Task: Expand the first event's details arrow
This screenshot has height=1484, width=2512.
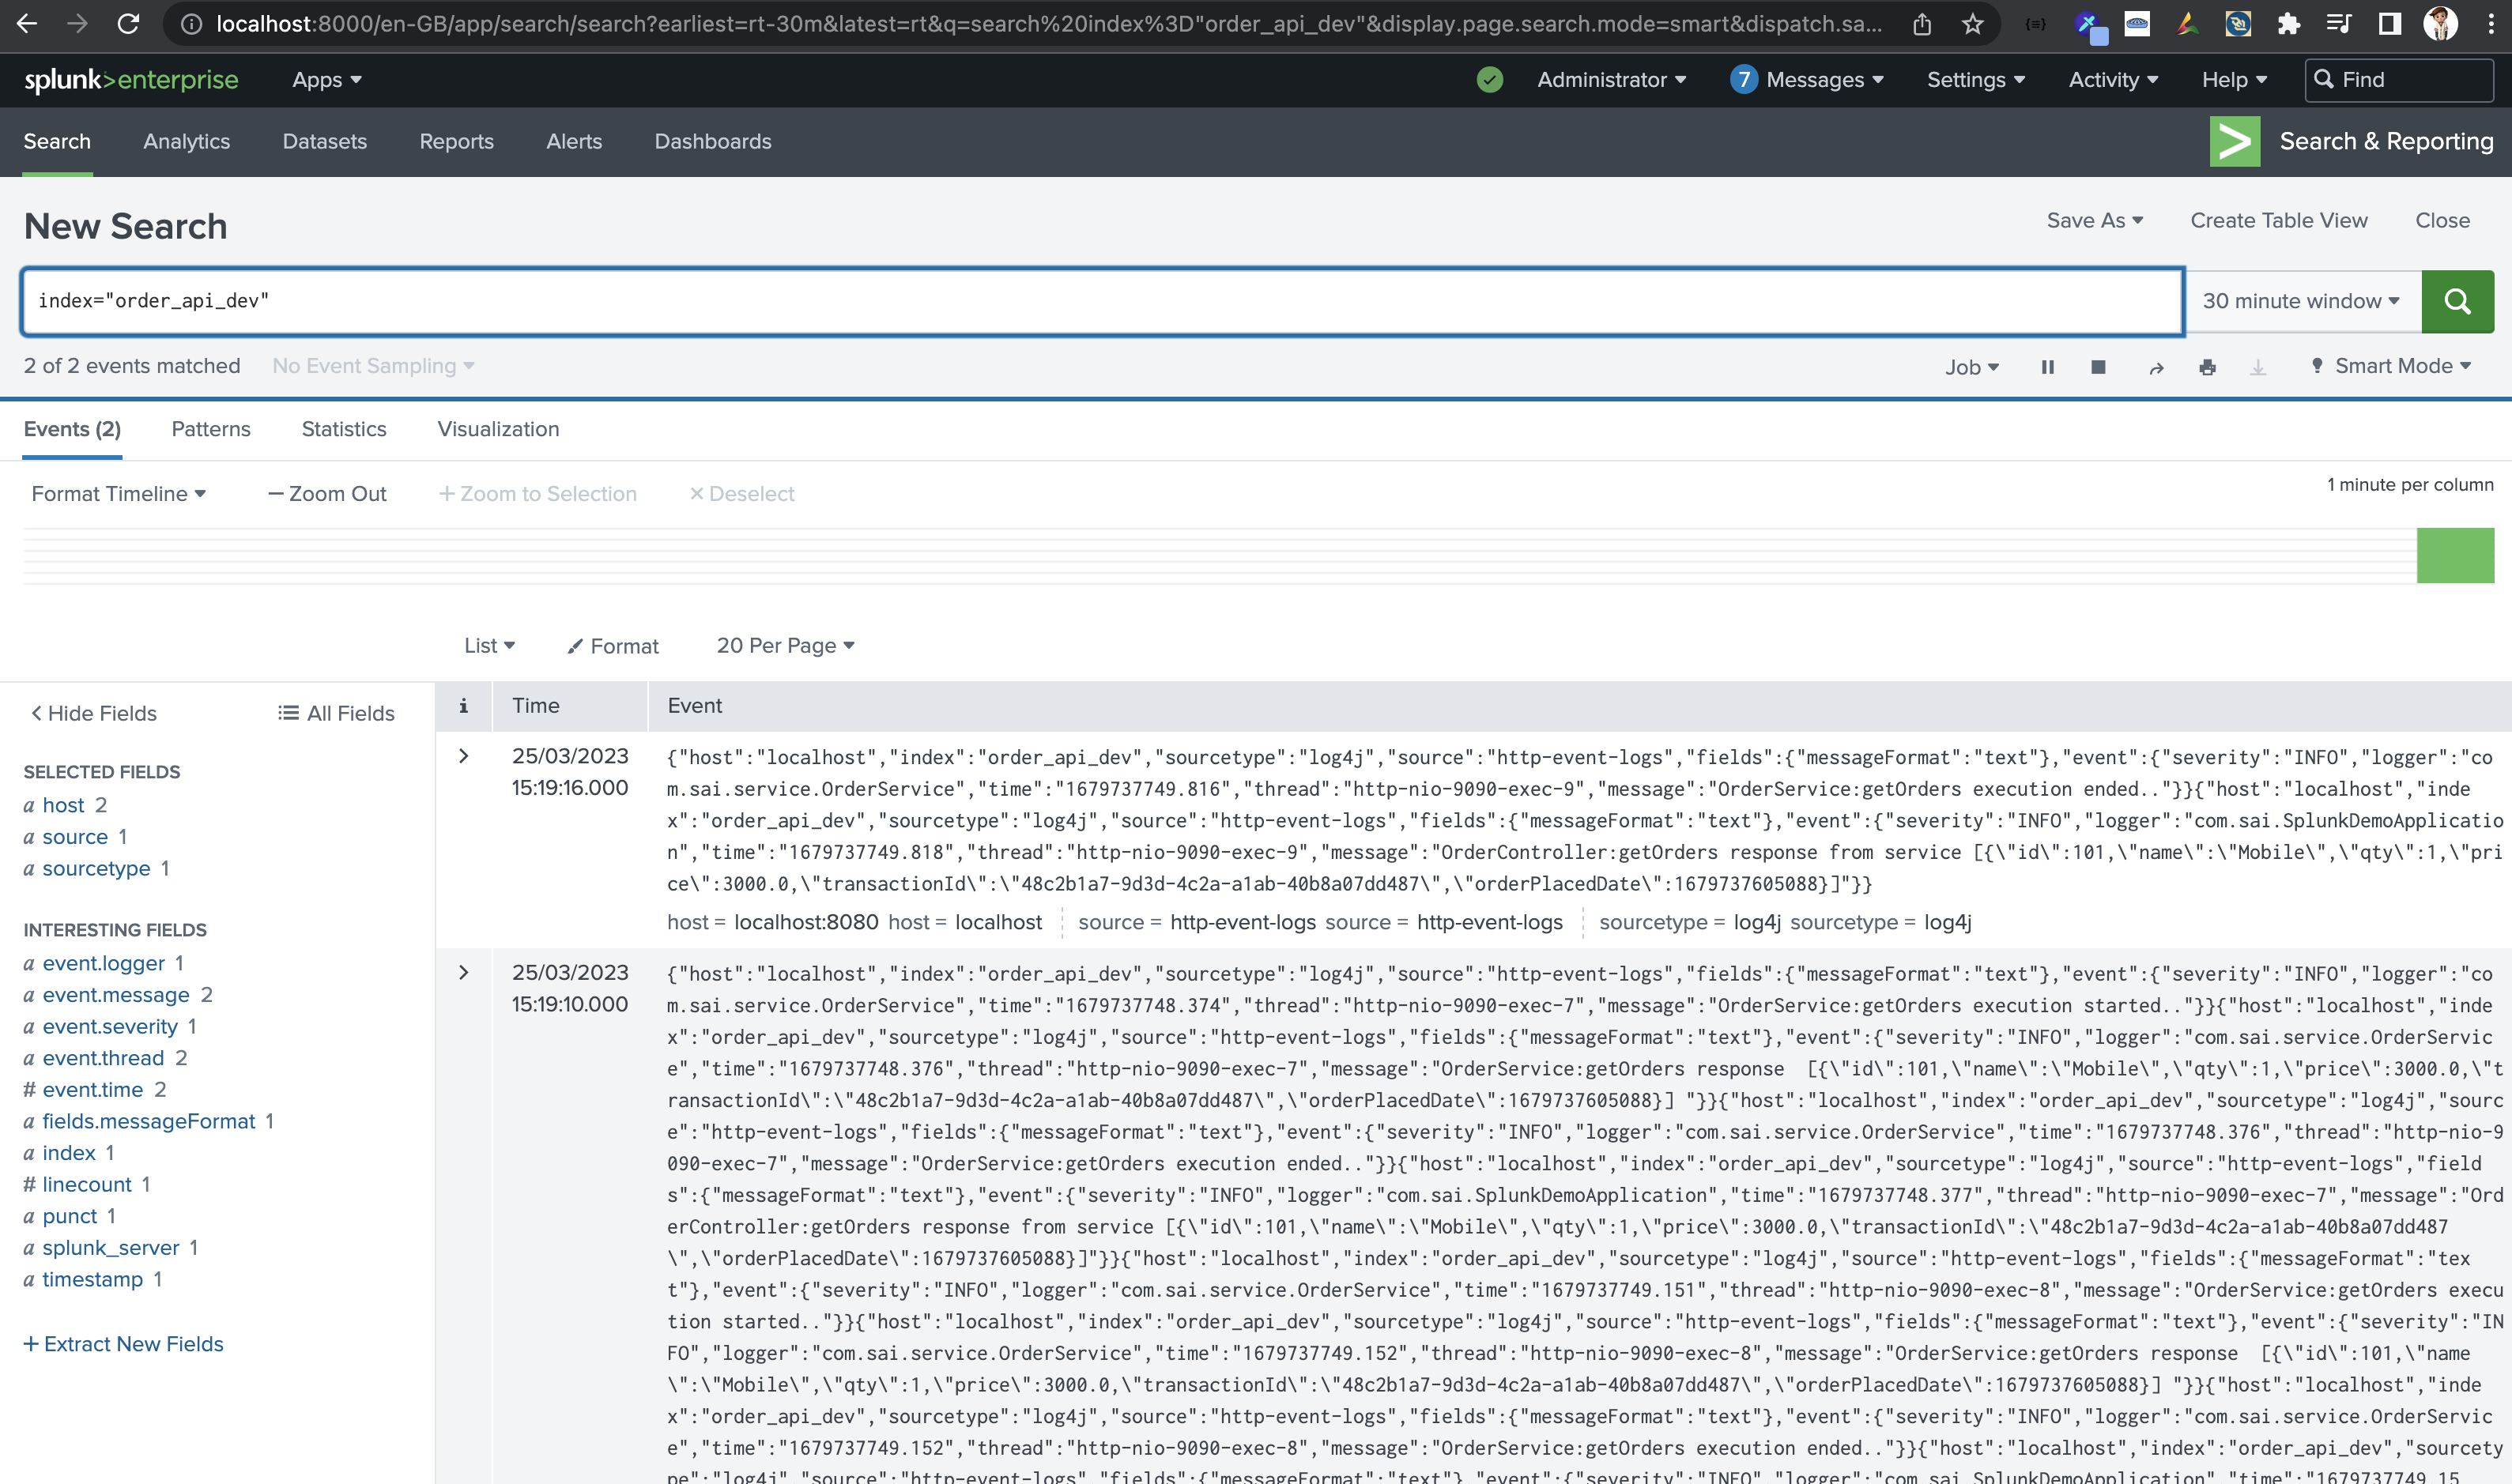Action: pos(463,756)
